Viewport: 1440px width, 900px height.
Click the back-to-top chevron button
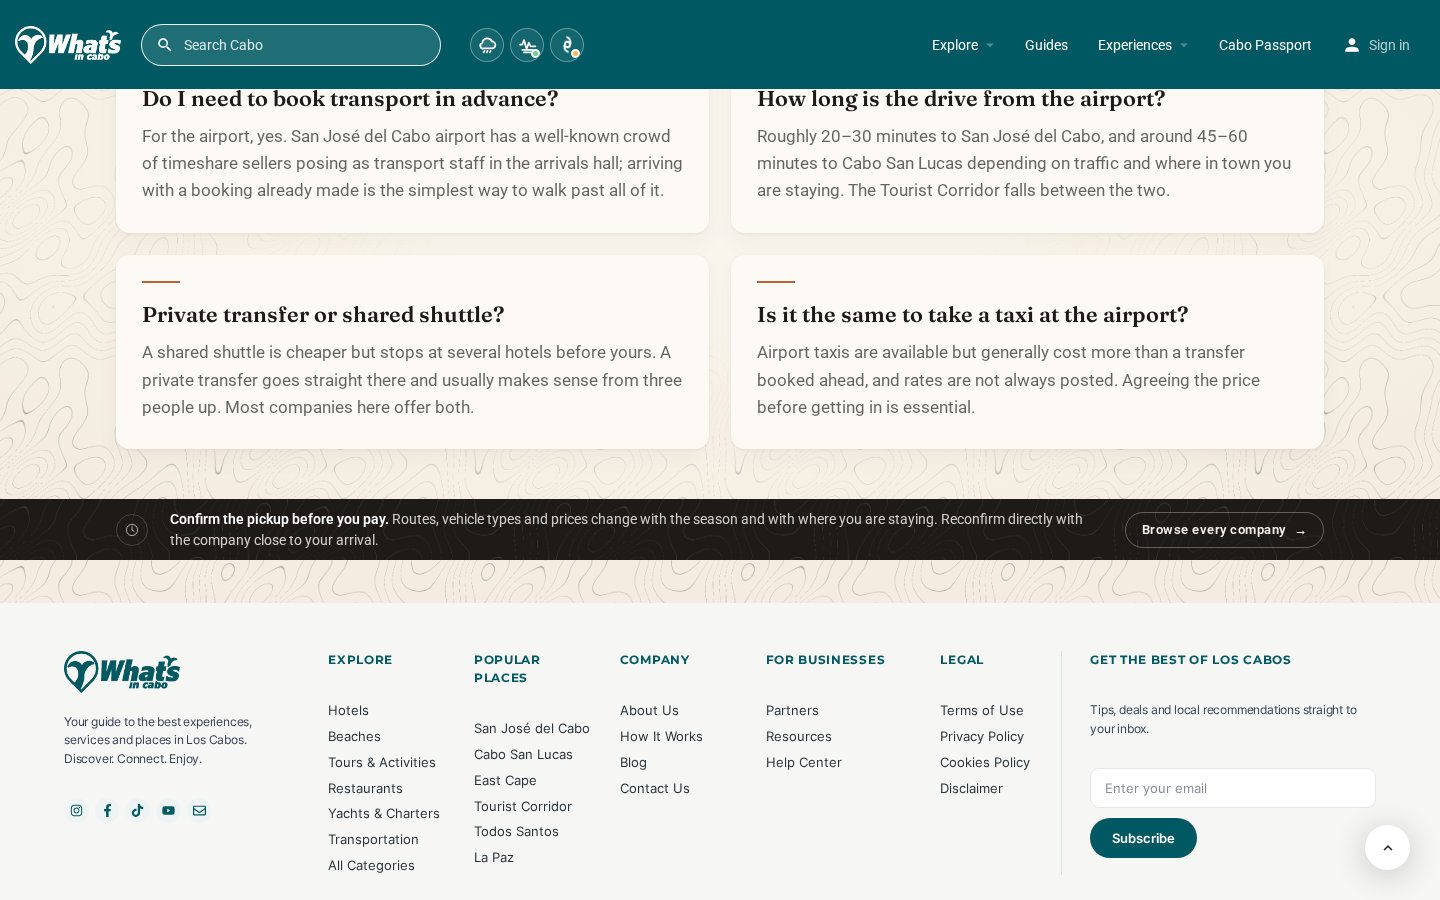pyautogui.click(x=1387, y=847)
